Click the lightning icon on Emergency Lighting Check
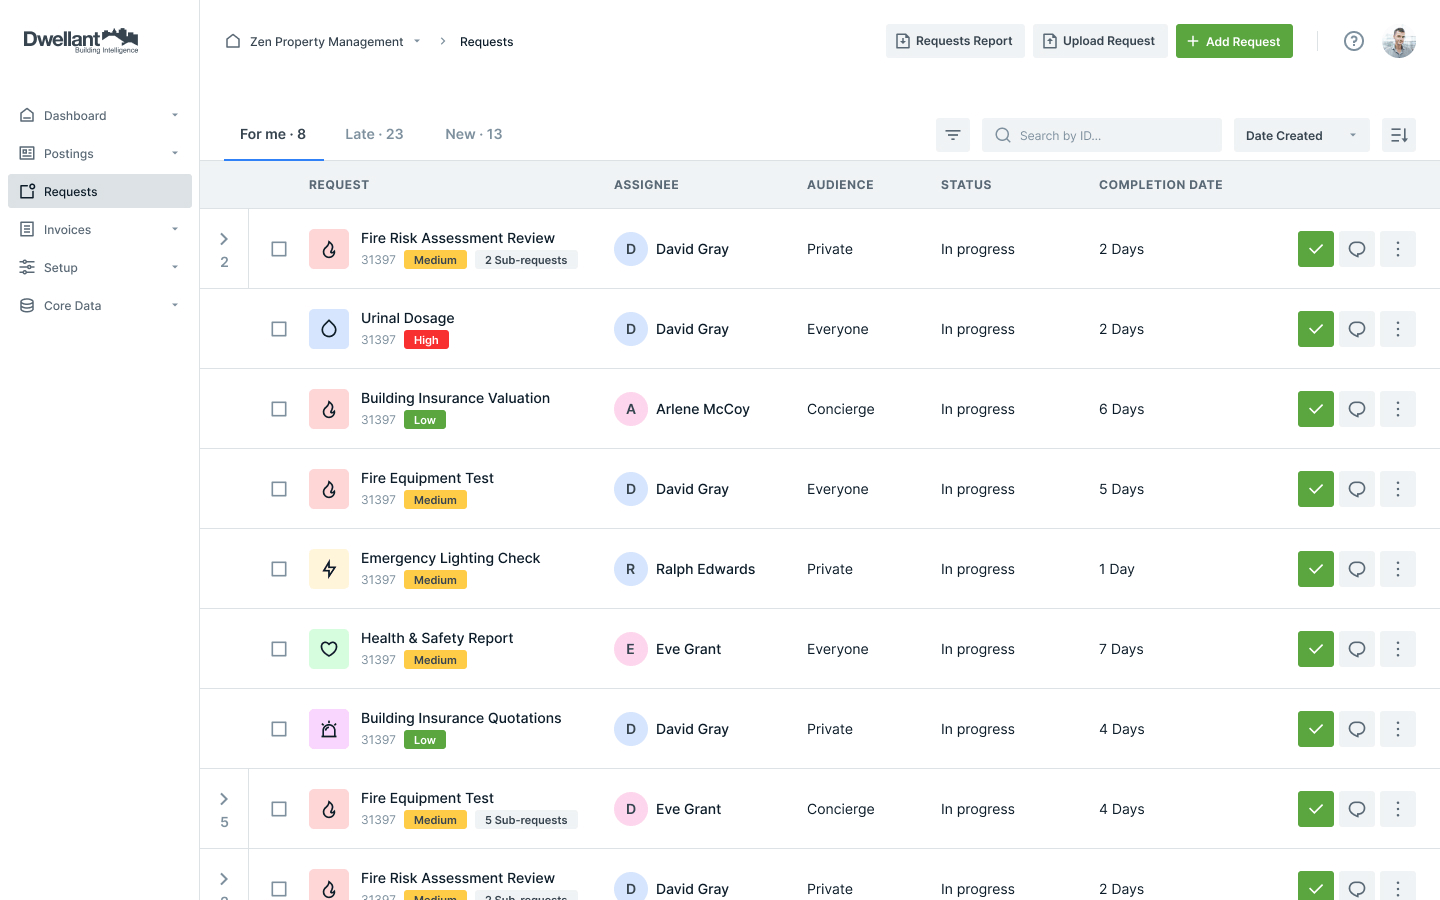The height and width of the screenshot is (900, 1440). pyautogui.click(x=329, y=568)
